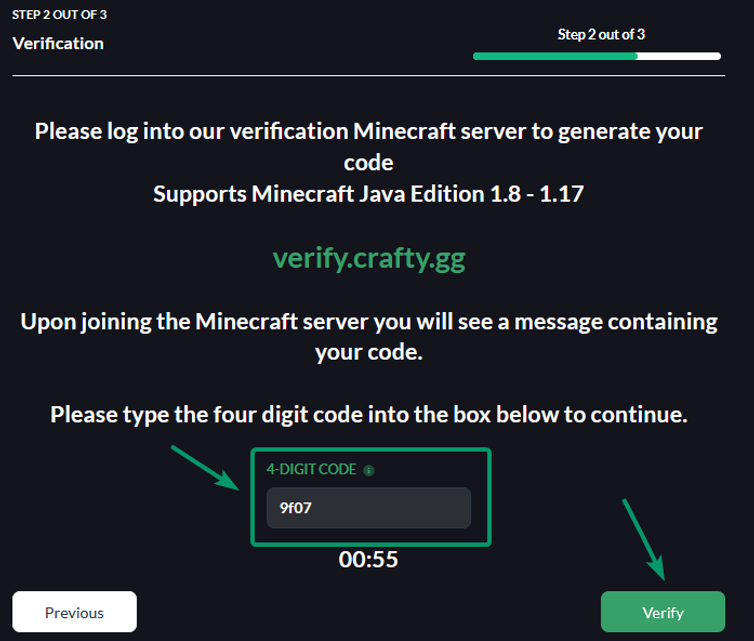Focus the 4-digit code input field

(369, 508)
